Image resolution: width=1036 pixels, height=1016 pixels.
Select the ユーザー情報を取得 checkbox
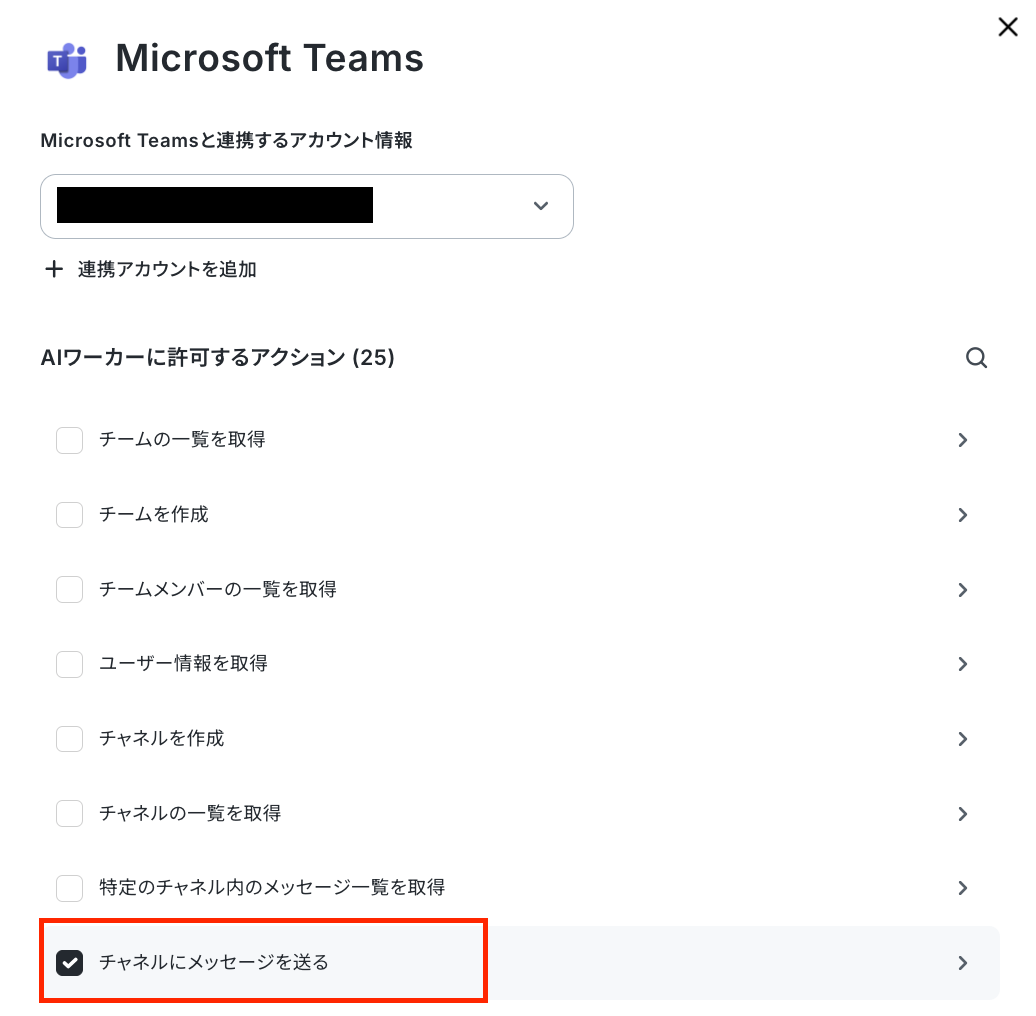69,664
